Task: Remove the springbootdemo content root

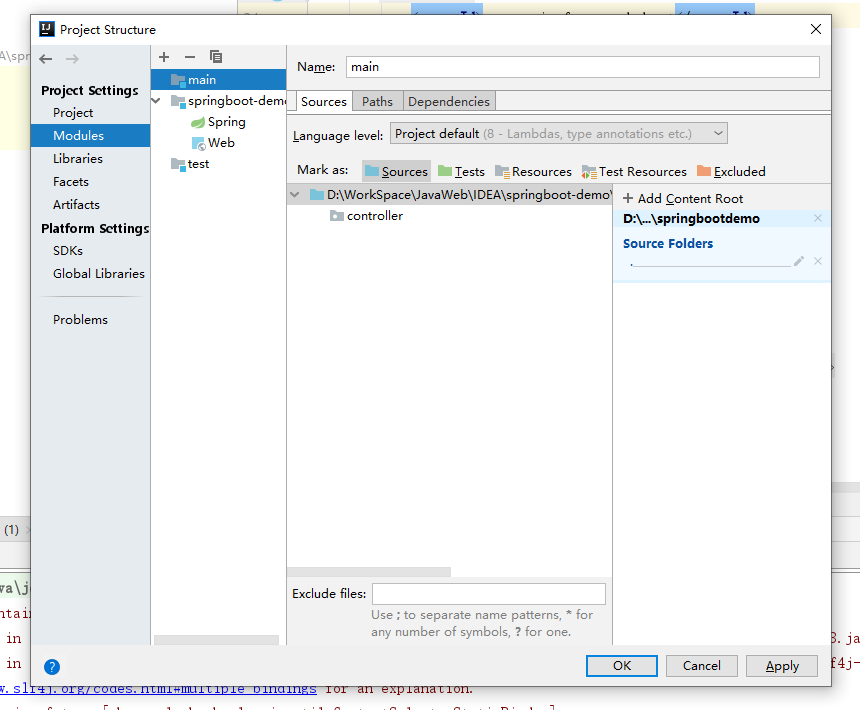Action: [x=818, y=218]
